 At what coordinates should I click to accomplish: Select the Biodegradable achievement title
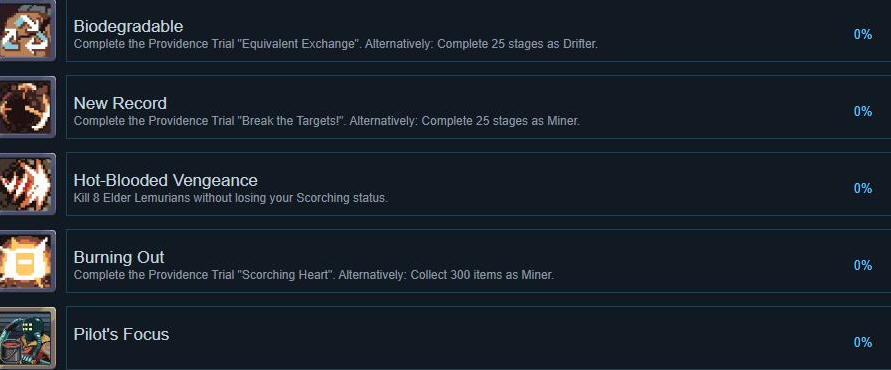point(128,26)
